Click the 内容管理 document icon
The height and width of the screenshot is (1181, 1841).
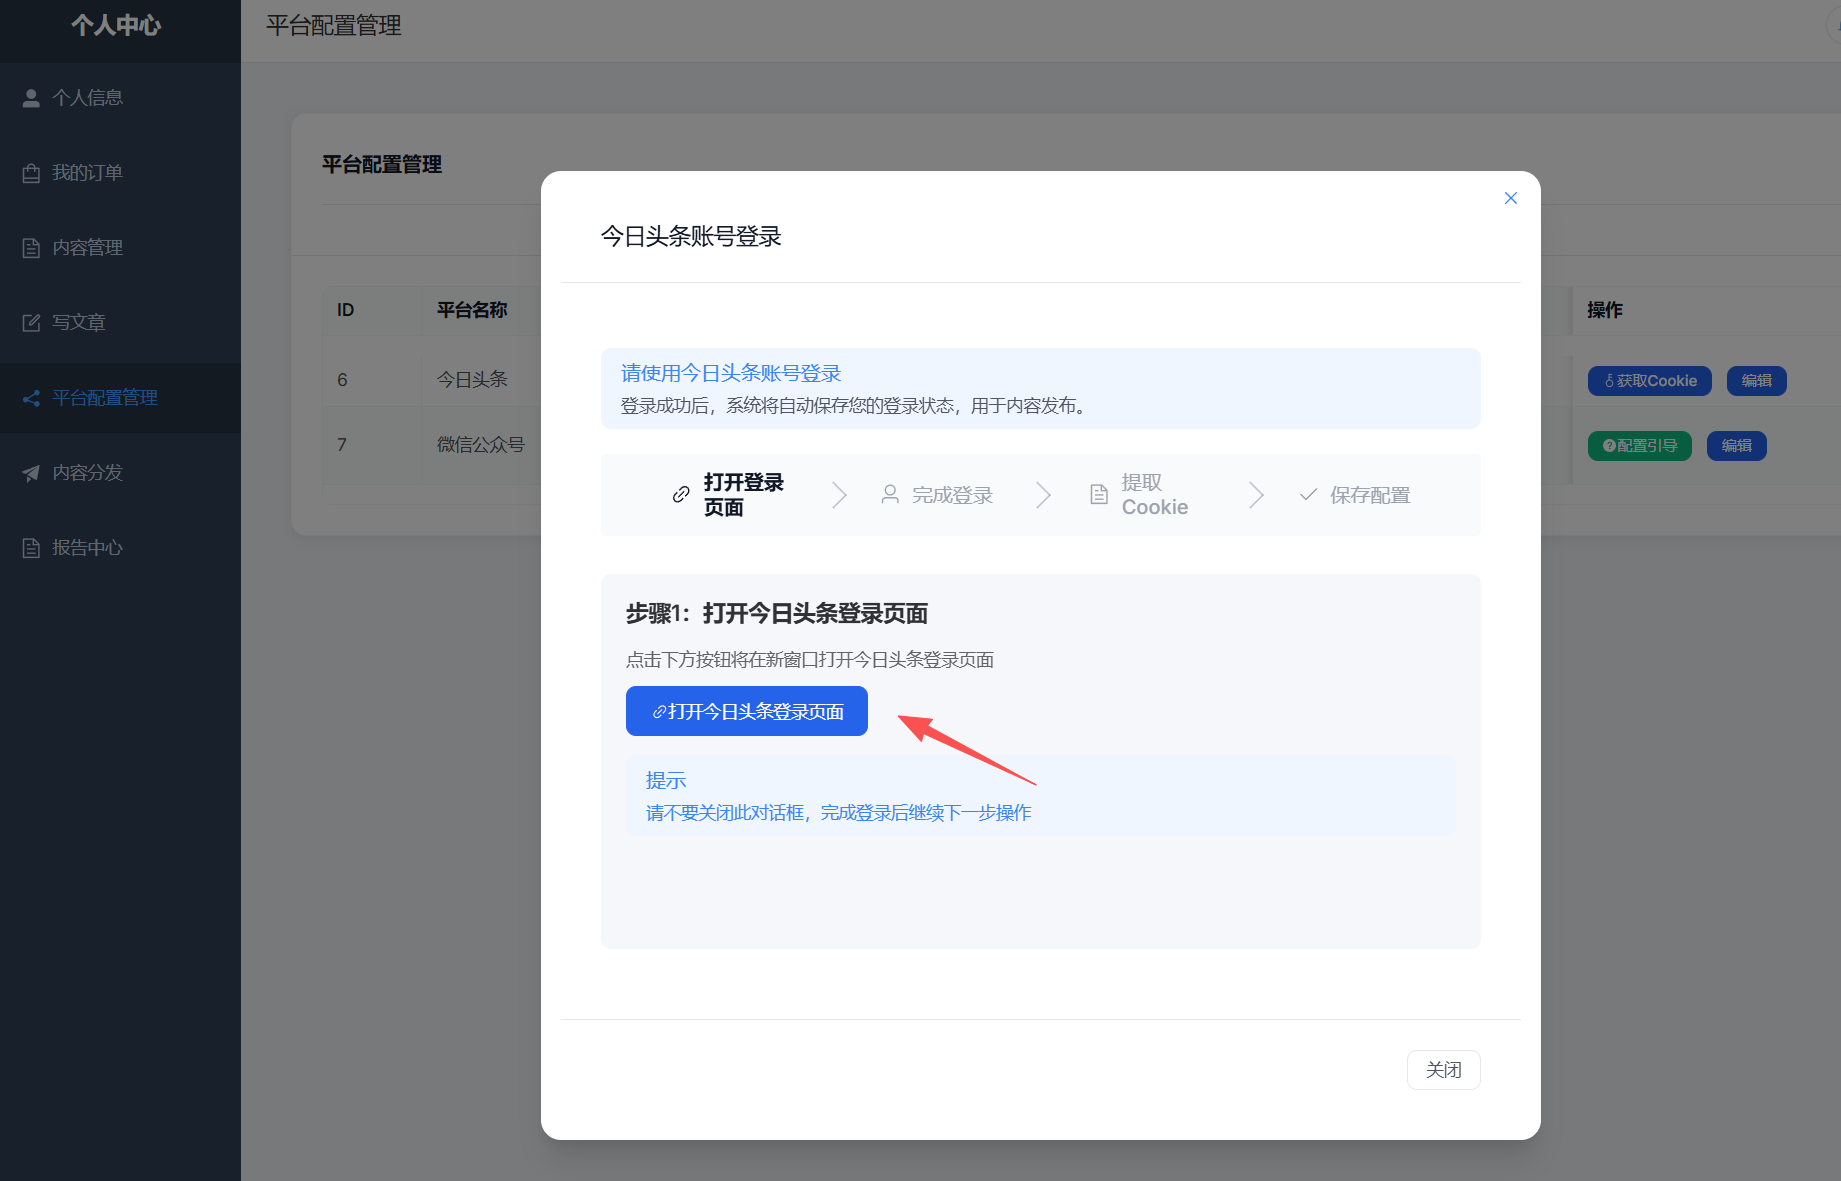coord(31,248)
